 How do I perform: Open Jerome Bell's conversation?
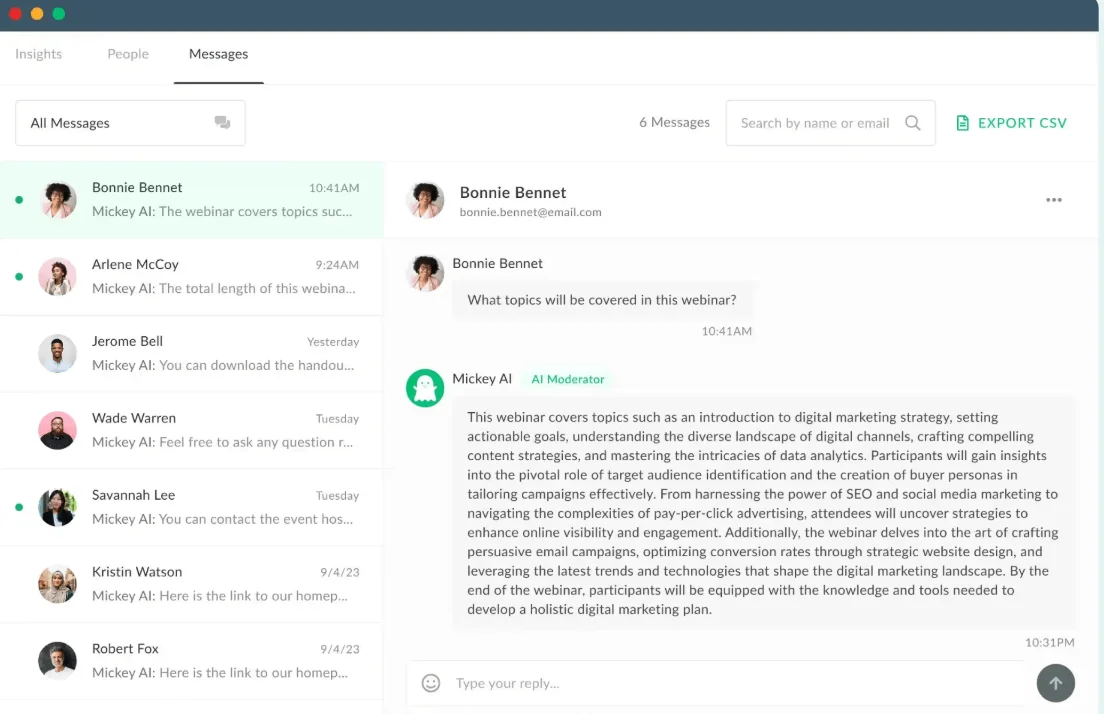tap(190, 353)
